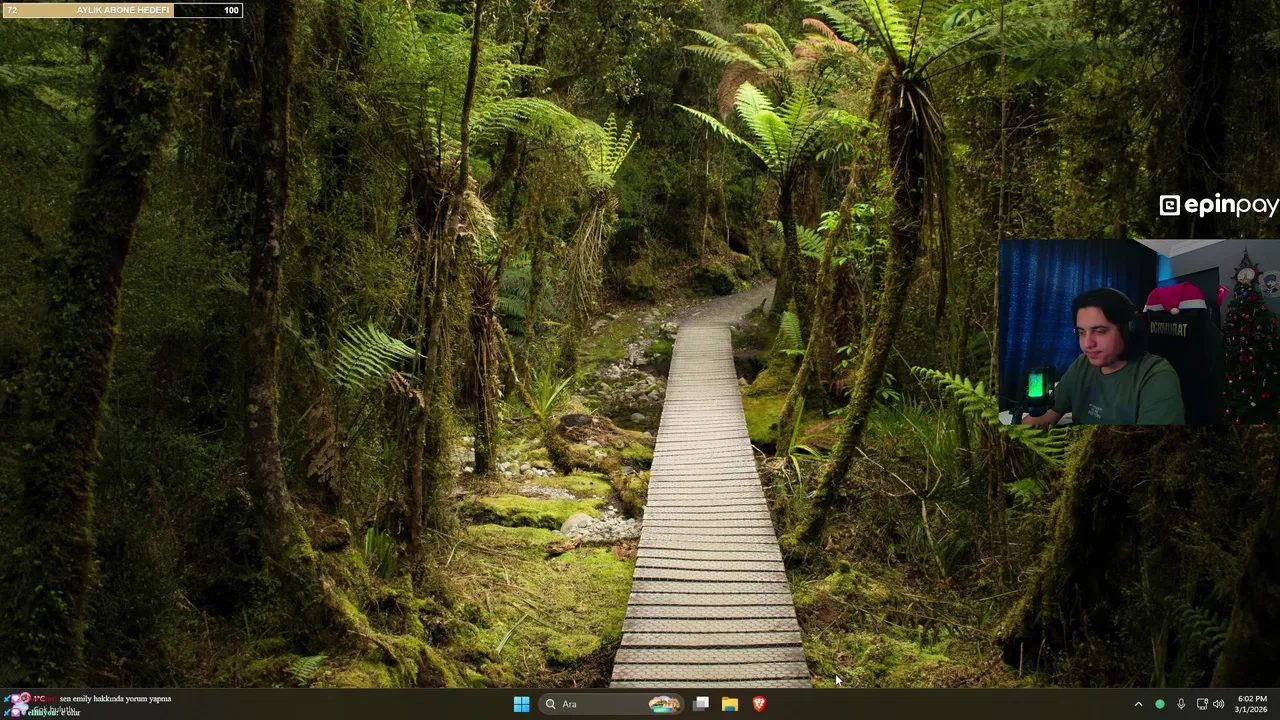Open the Windows Start menu
The width and height of the screenshot is (1280, 720).
[x=521, y=704]
